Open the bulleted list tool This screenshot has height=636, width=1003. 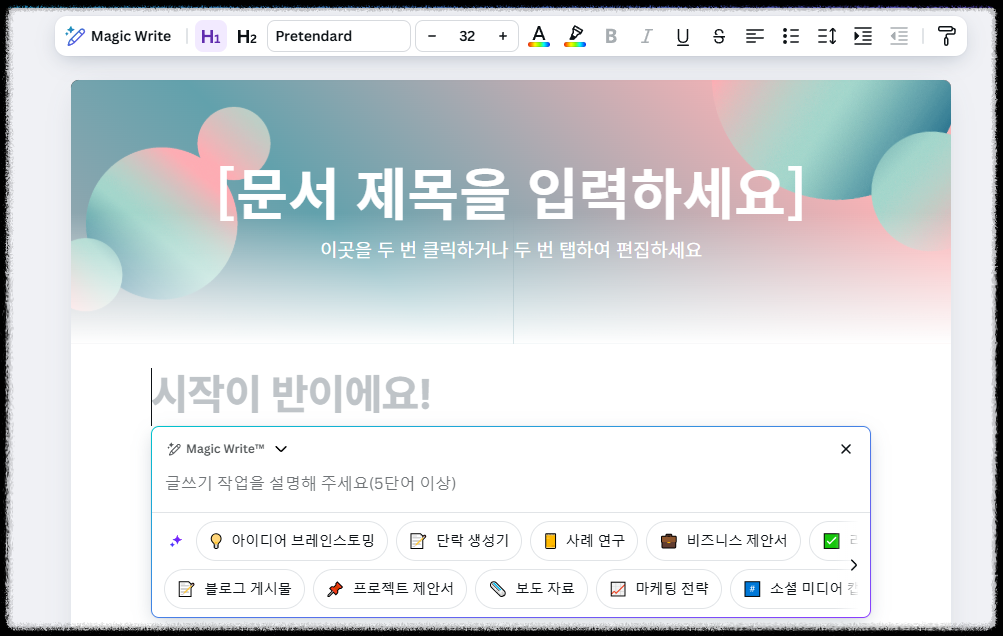pos(791,36)
